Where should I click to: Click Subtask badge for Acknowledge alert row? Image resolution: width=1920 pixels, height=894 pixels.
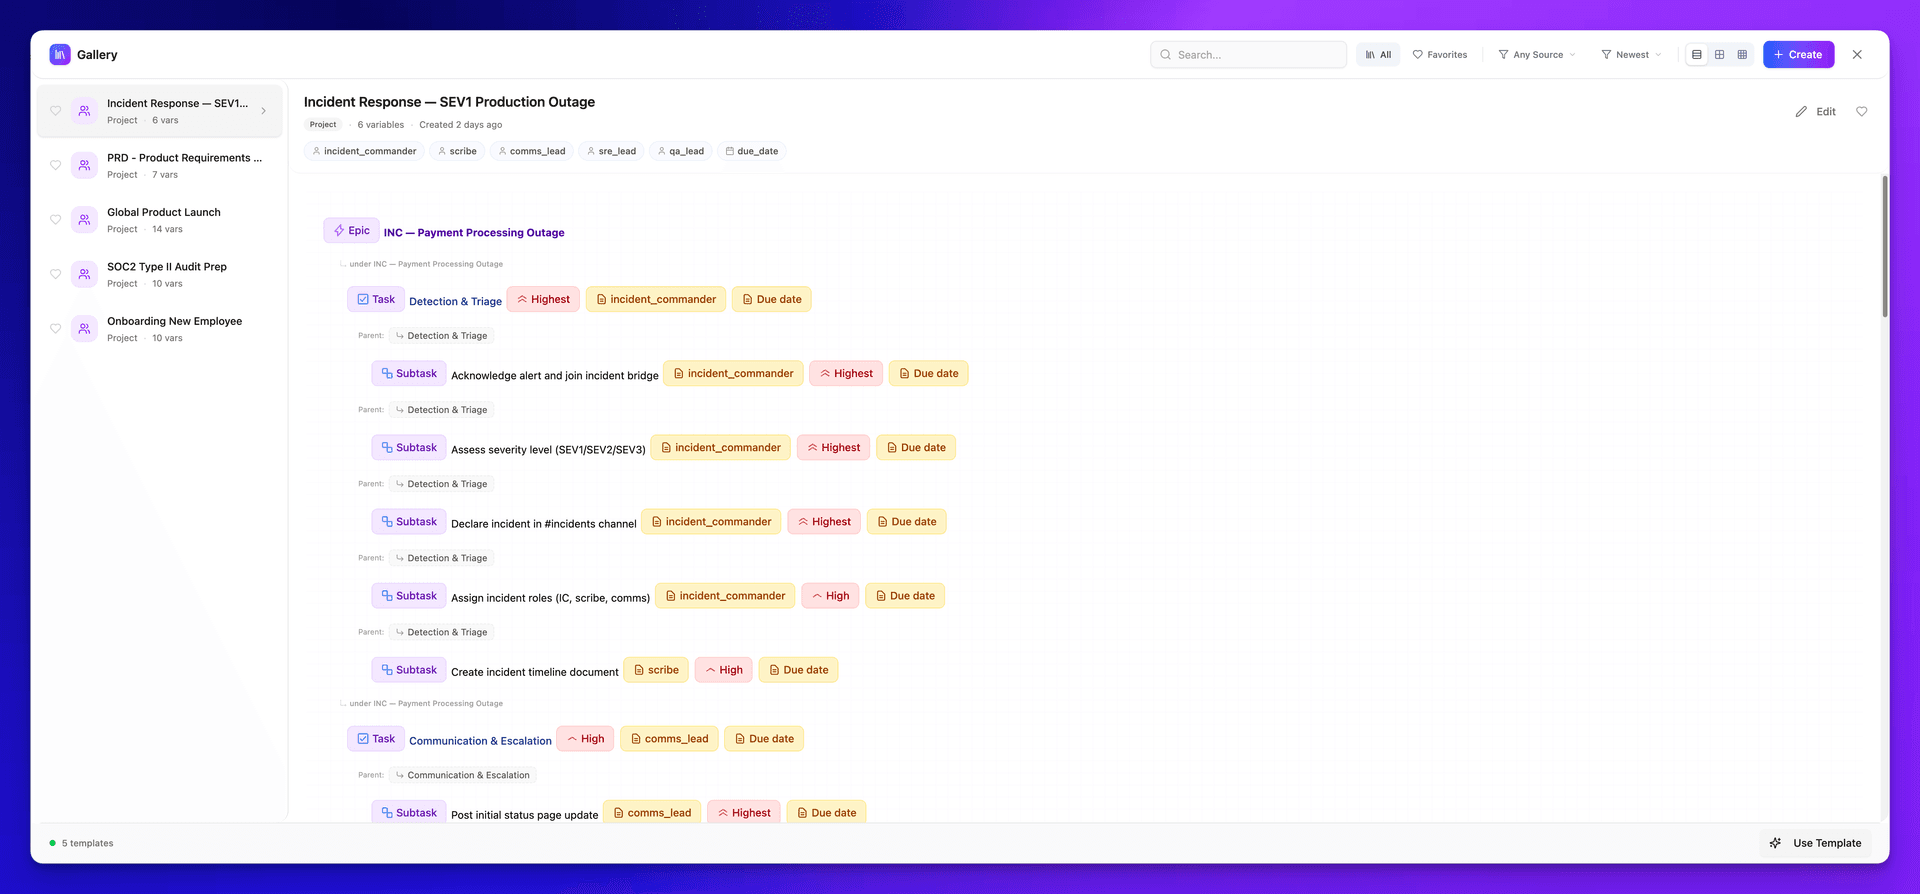coord(409,373)
